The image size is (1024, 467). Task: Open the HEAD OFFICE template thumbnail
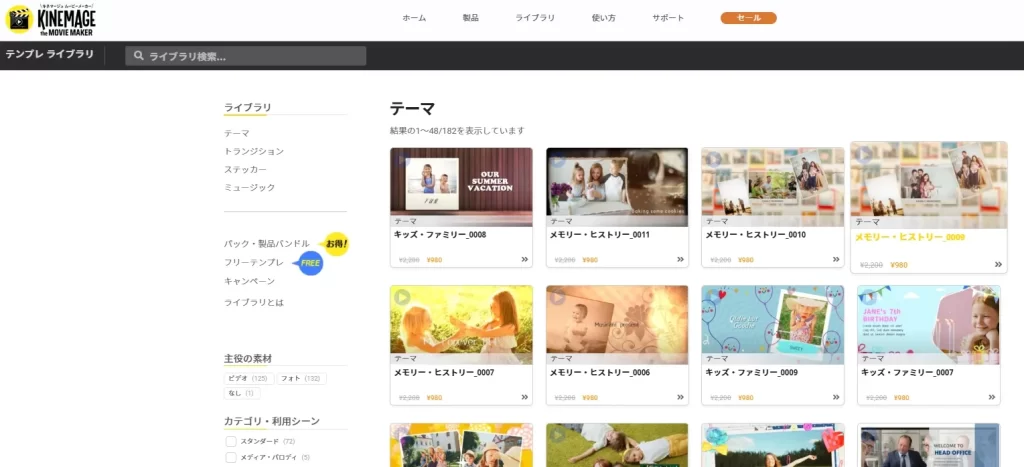click(929, 445)
